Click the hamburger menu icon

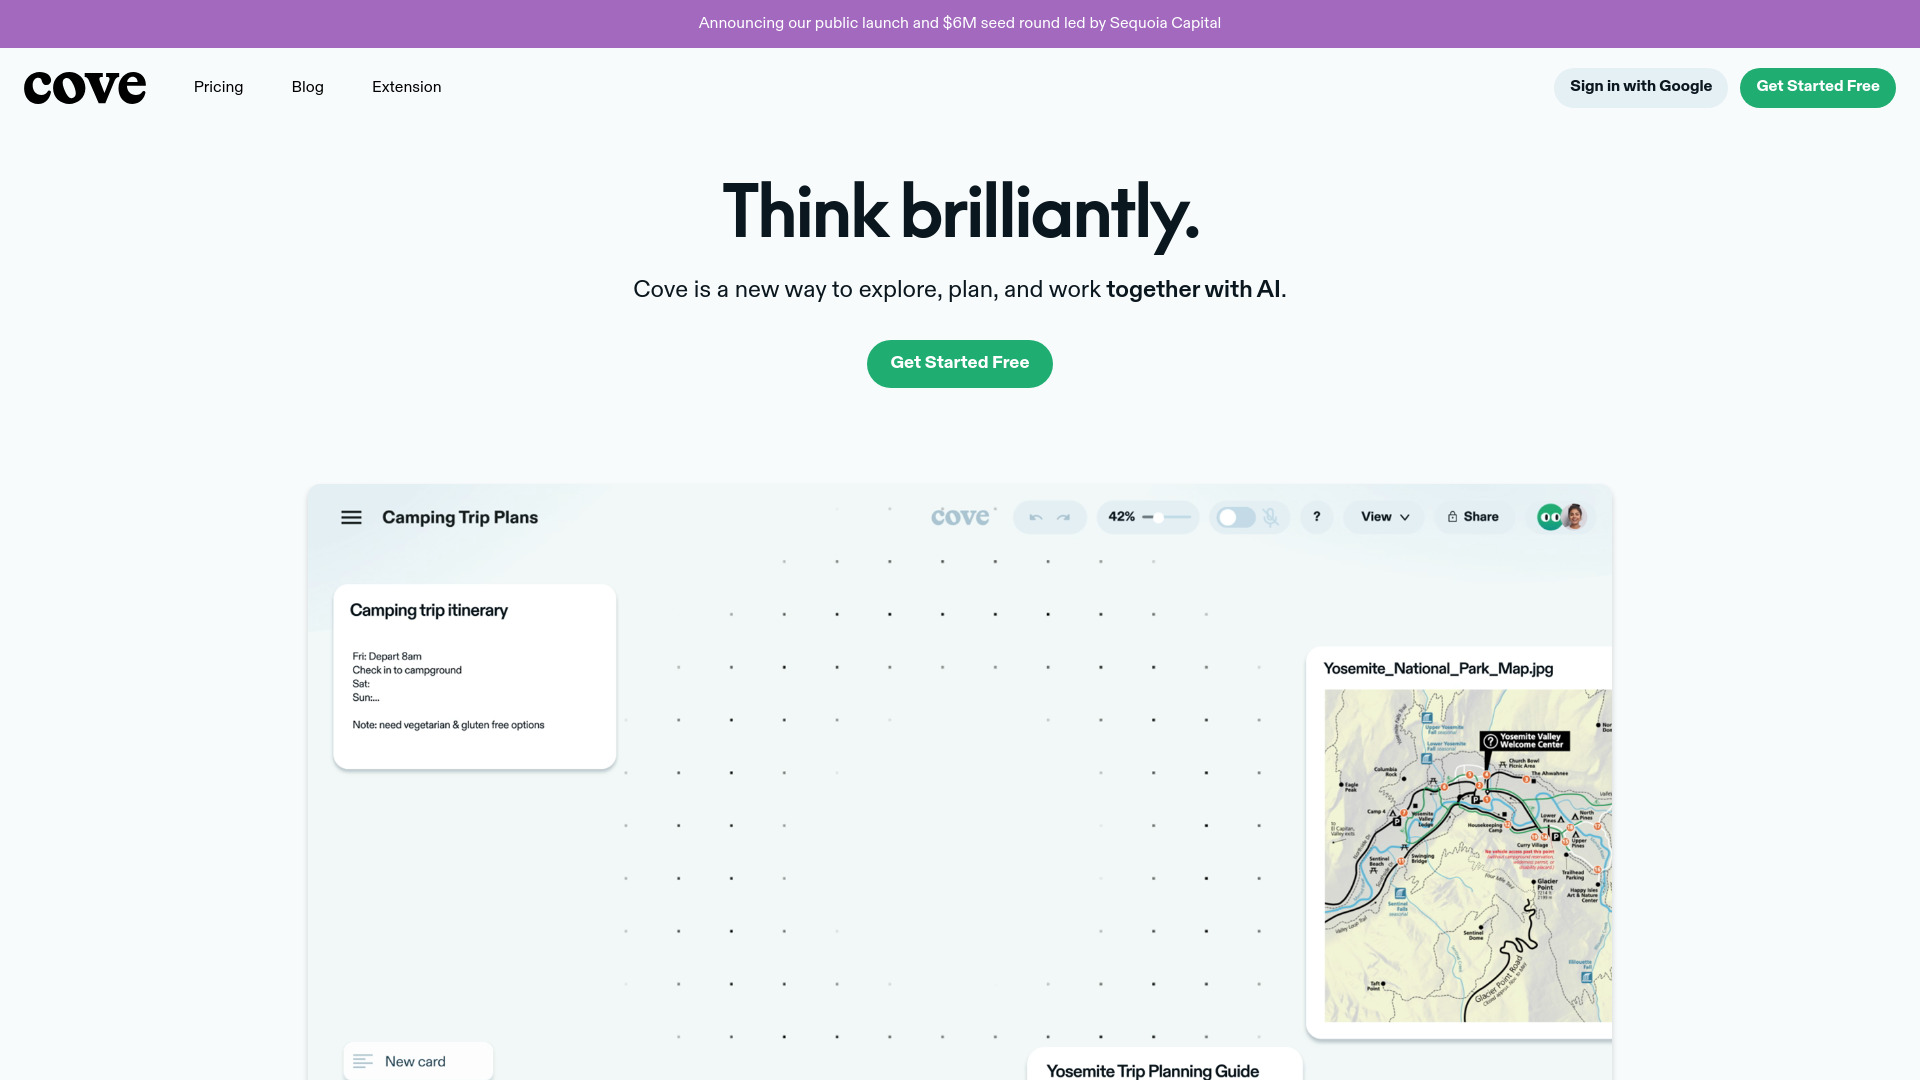click(351, 516)
